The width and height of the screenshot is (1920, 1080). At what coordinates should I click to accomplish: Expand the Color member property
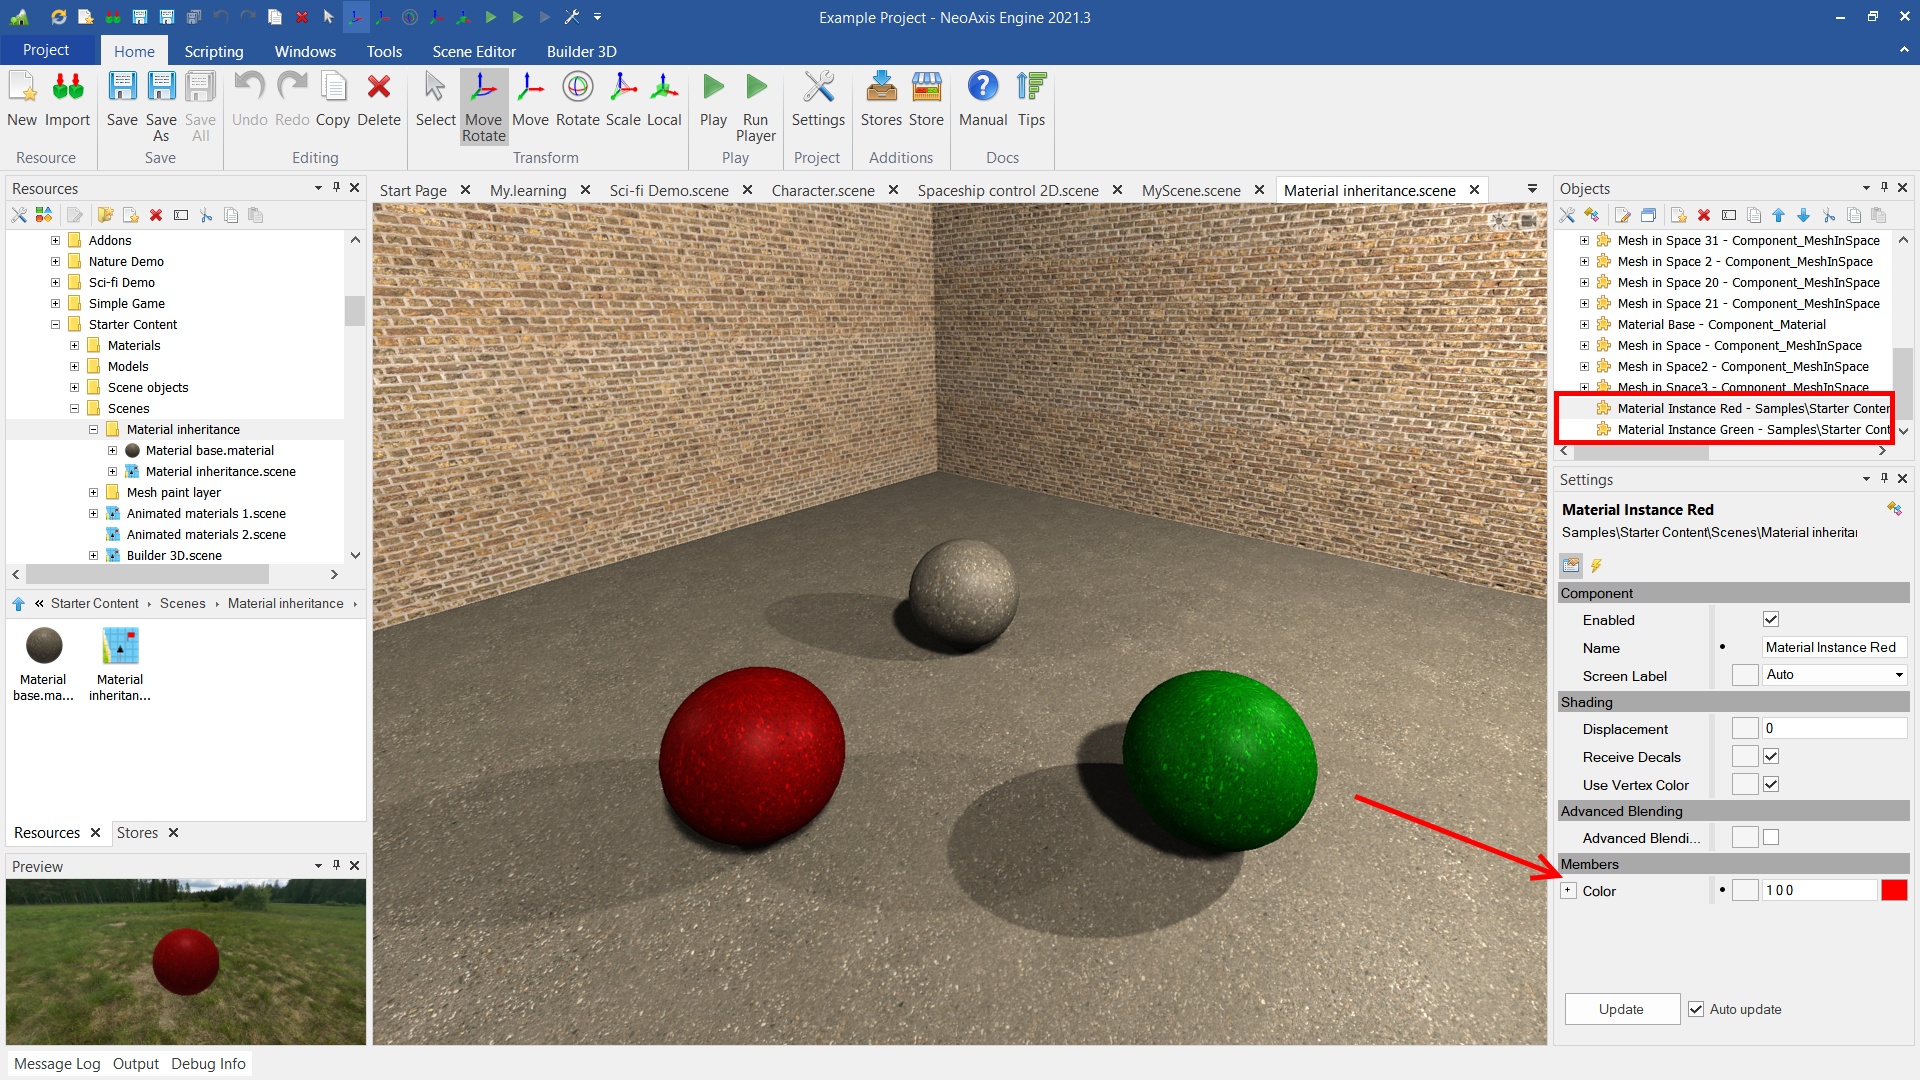(x=1568, y=891)
